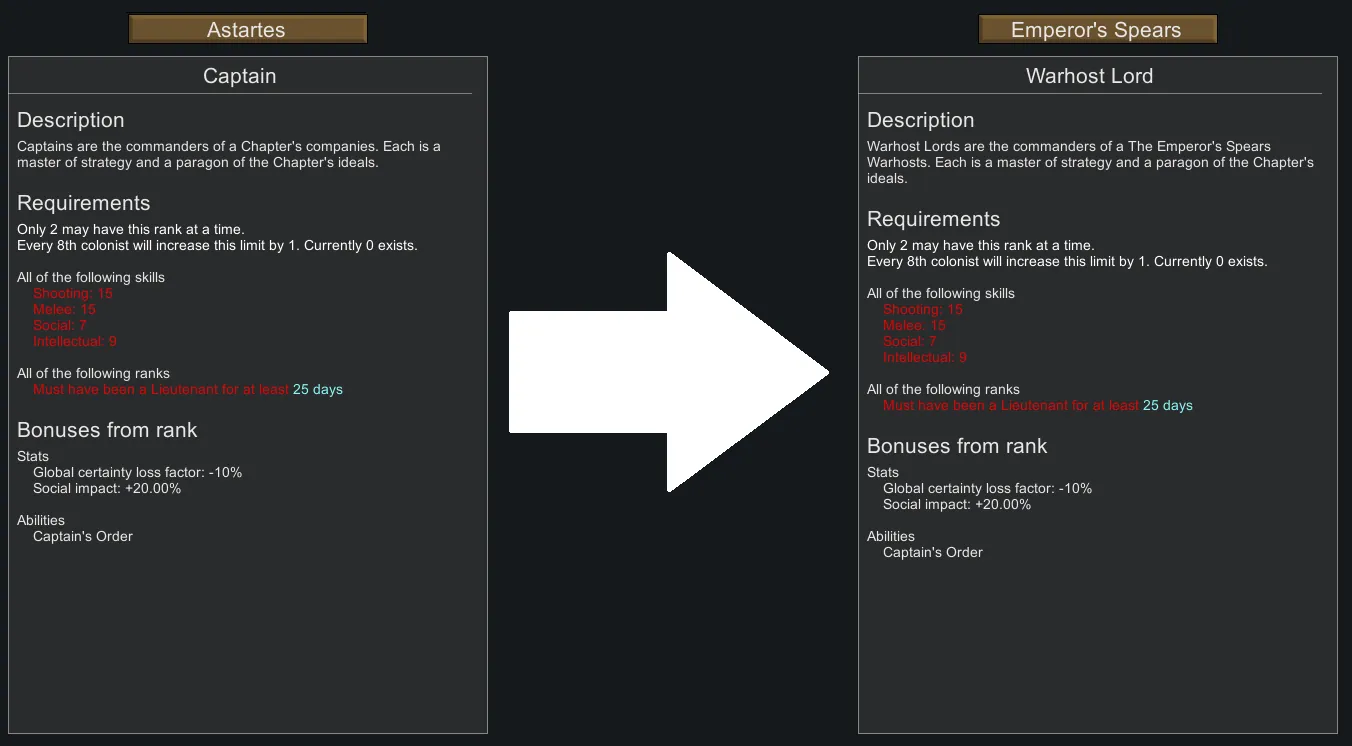
Task: Click the Astartes button
Action: click(247, 29)
